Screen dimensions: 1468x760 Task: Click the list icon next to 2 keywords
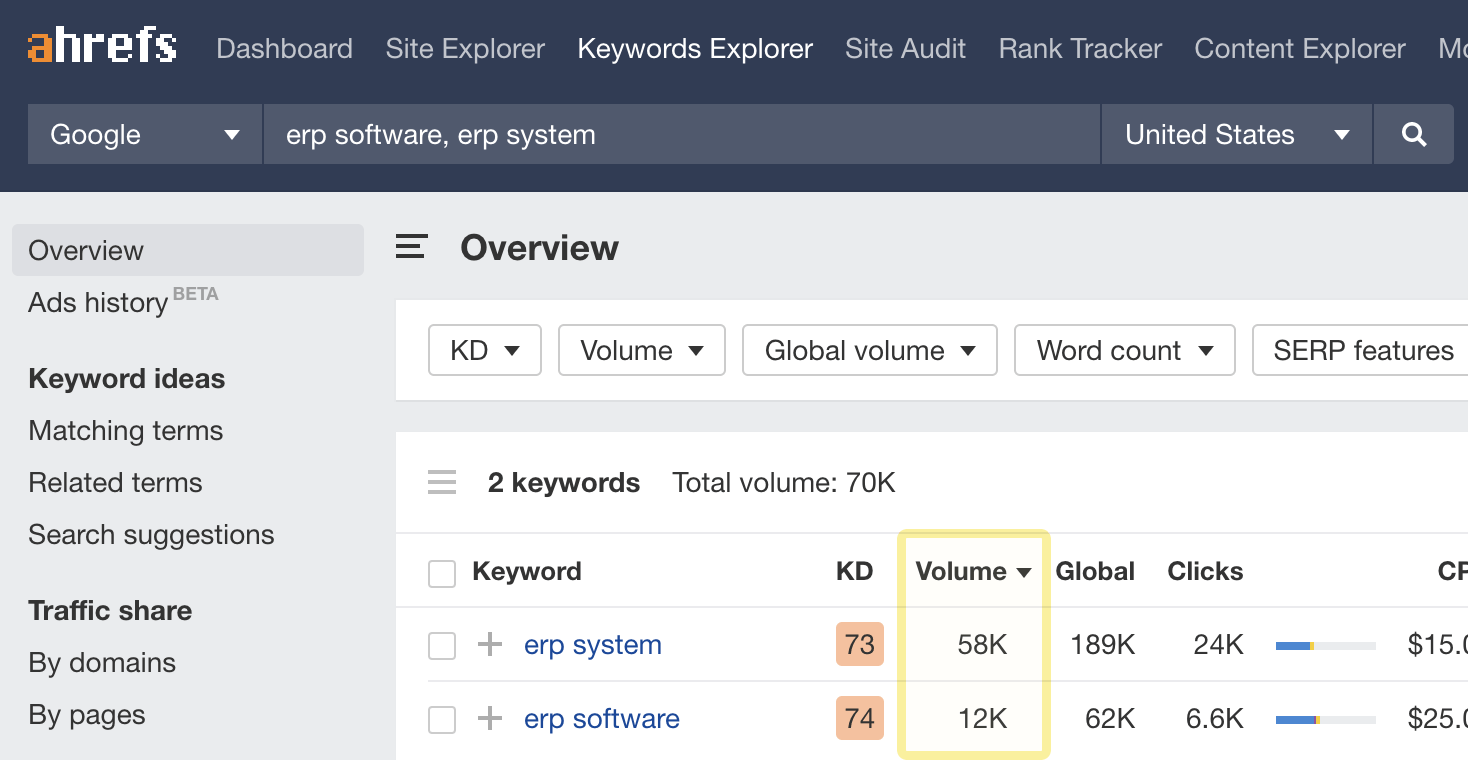(x=442, y=483)
